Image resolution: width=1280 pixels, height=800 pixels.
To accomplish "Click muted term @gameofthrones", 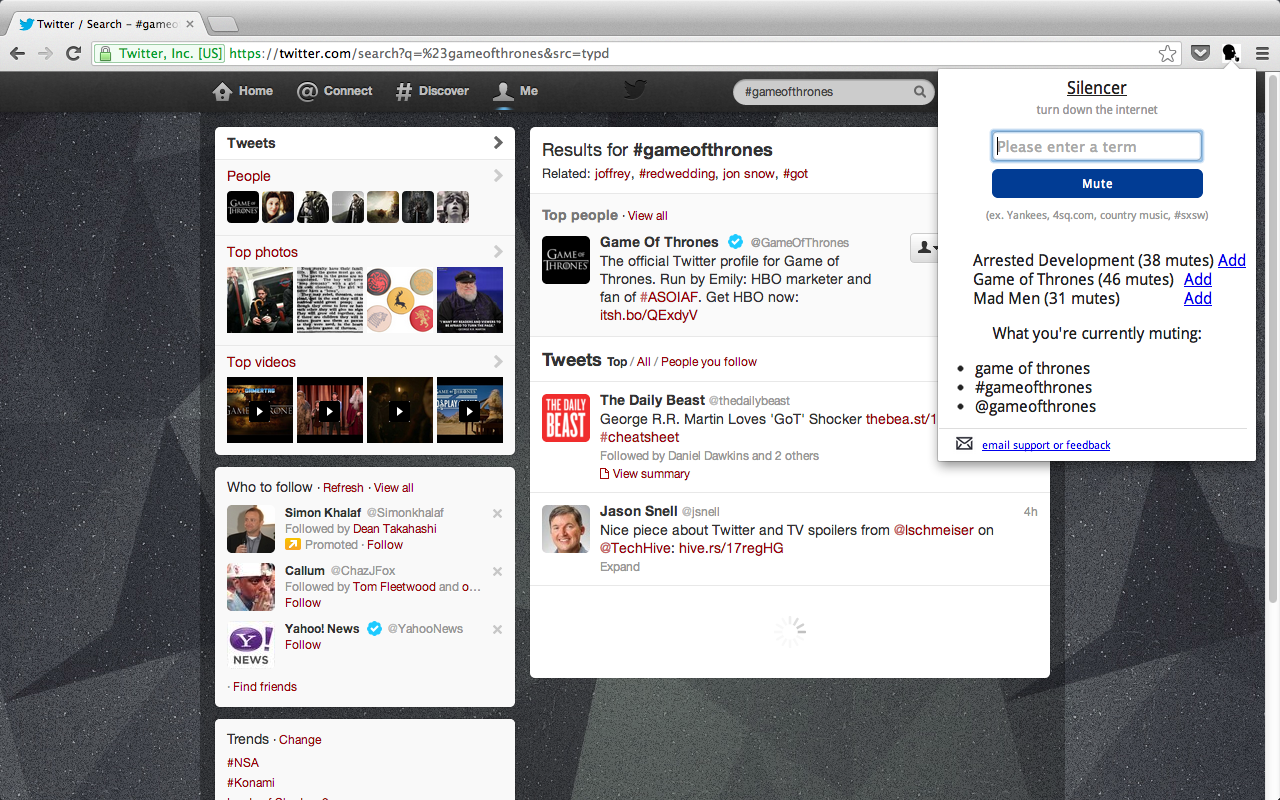I will click(x=1035, y=407).
